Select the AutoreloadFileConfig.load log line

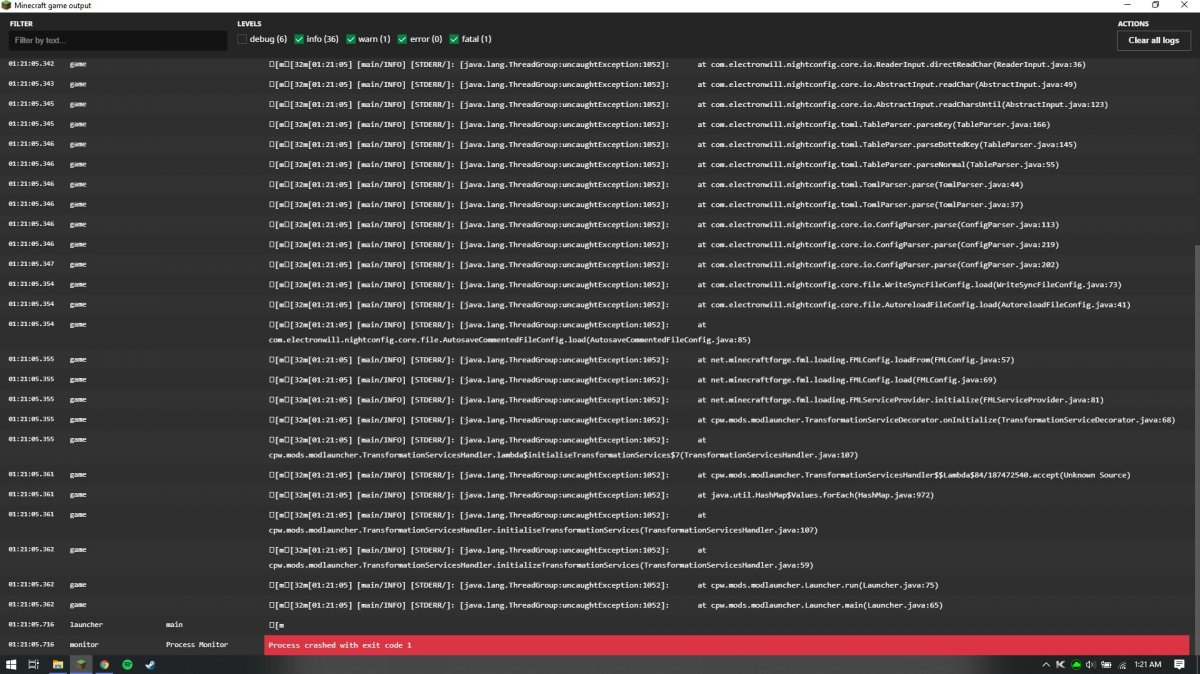[x=595, y=304]
